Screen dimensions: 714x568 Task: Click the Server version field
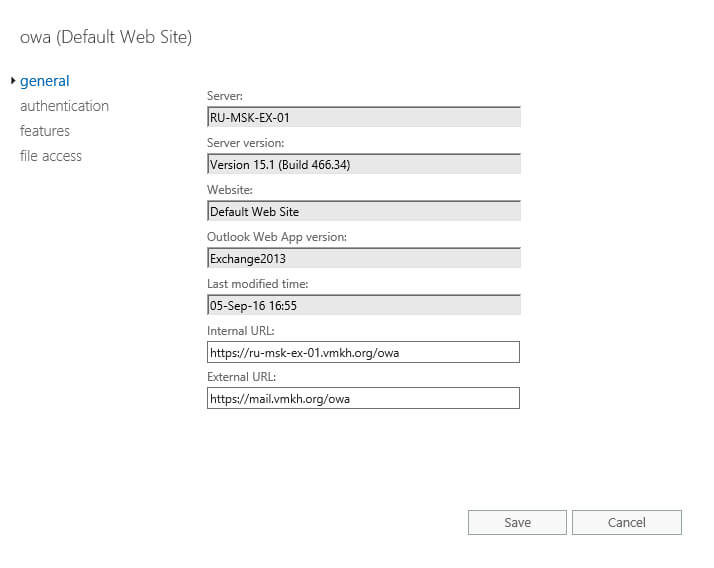[x=363, y=164]
